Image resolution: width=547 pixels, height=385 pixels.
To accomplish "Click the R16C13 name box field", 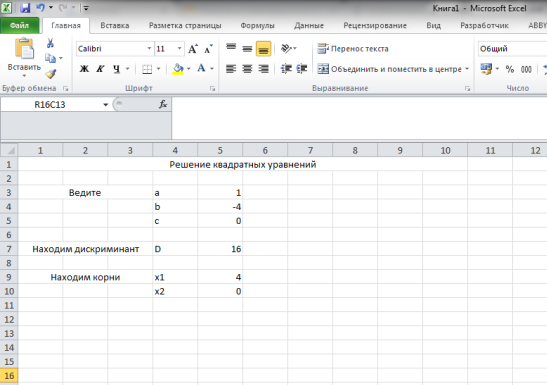I will pyautogui.click(x=50, y=105).
